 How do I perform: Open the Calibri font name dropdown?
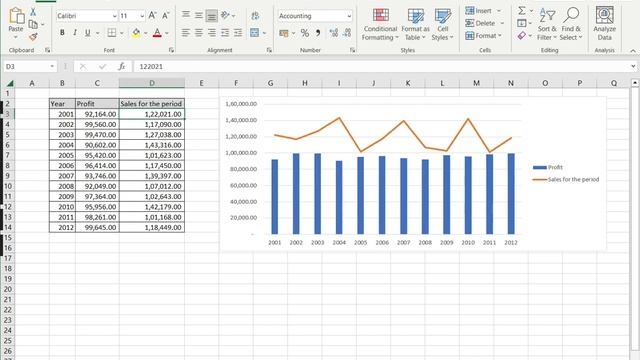pos(114,16)
